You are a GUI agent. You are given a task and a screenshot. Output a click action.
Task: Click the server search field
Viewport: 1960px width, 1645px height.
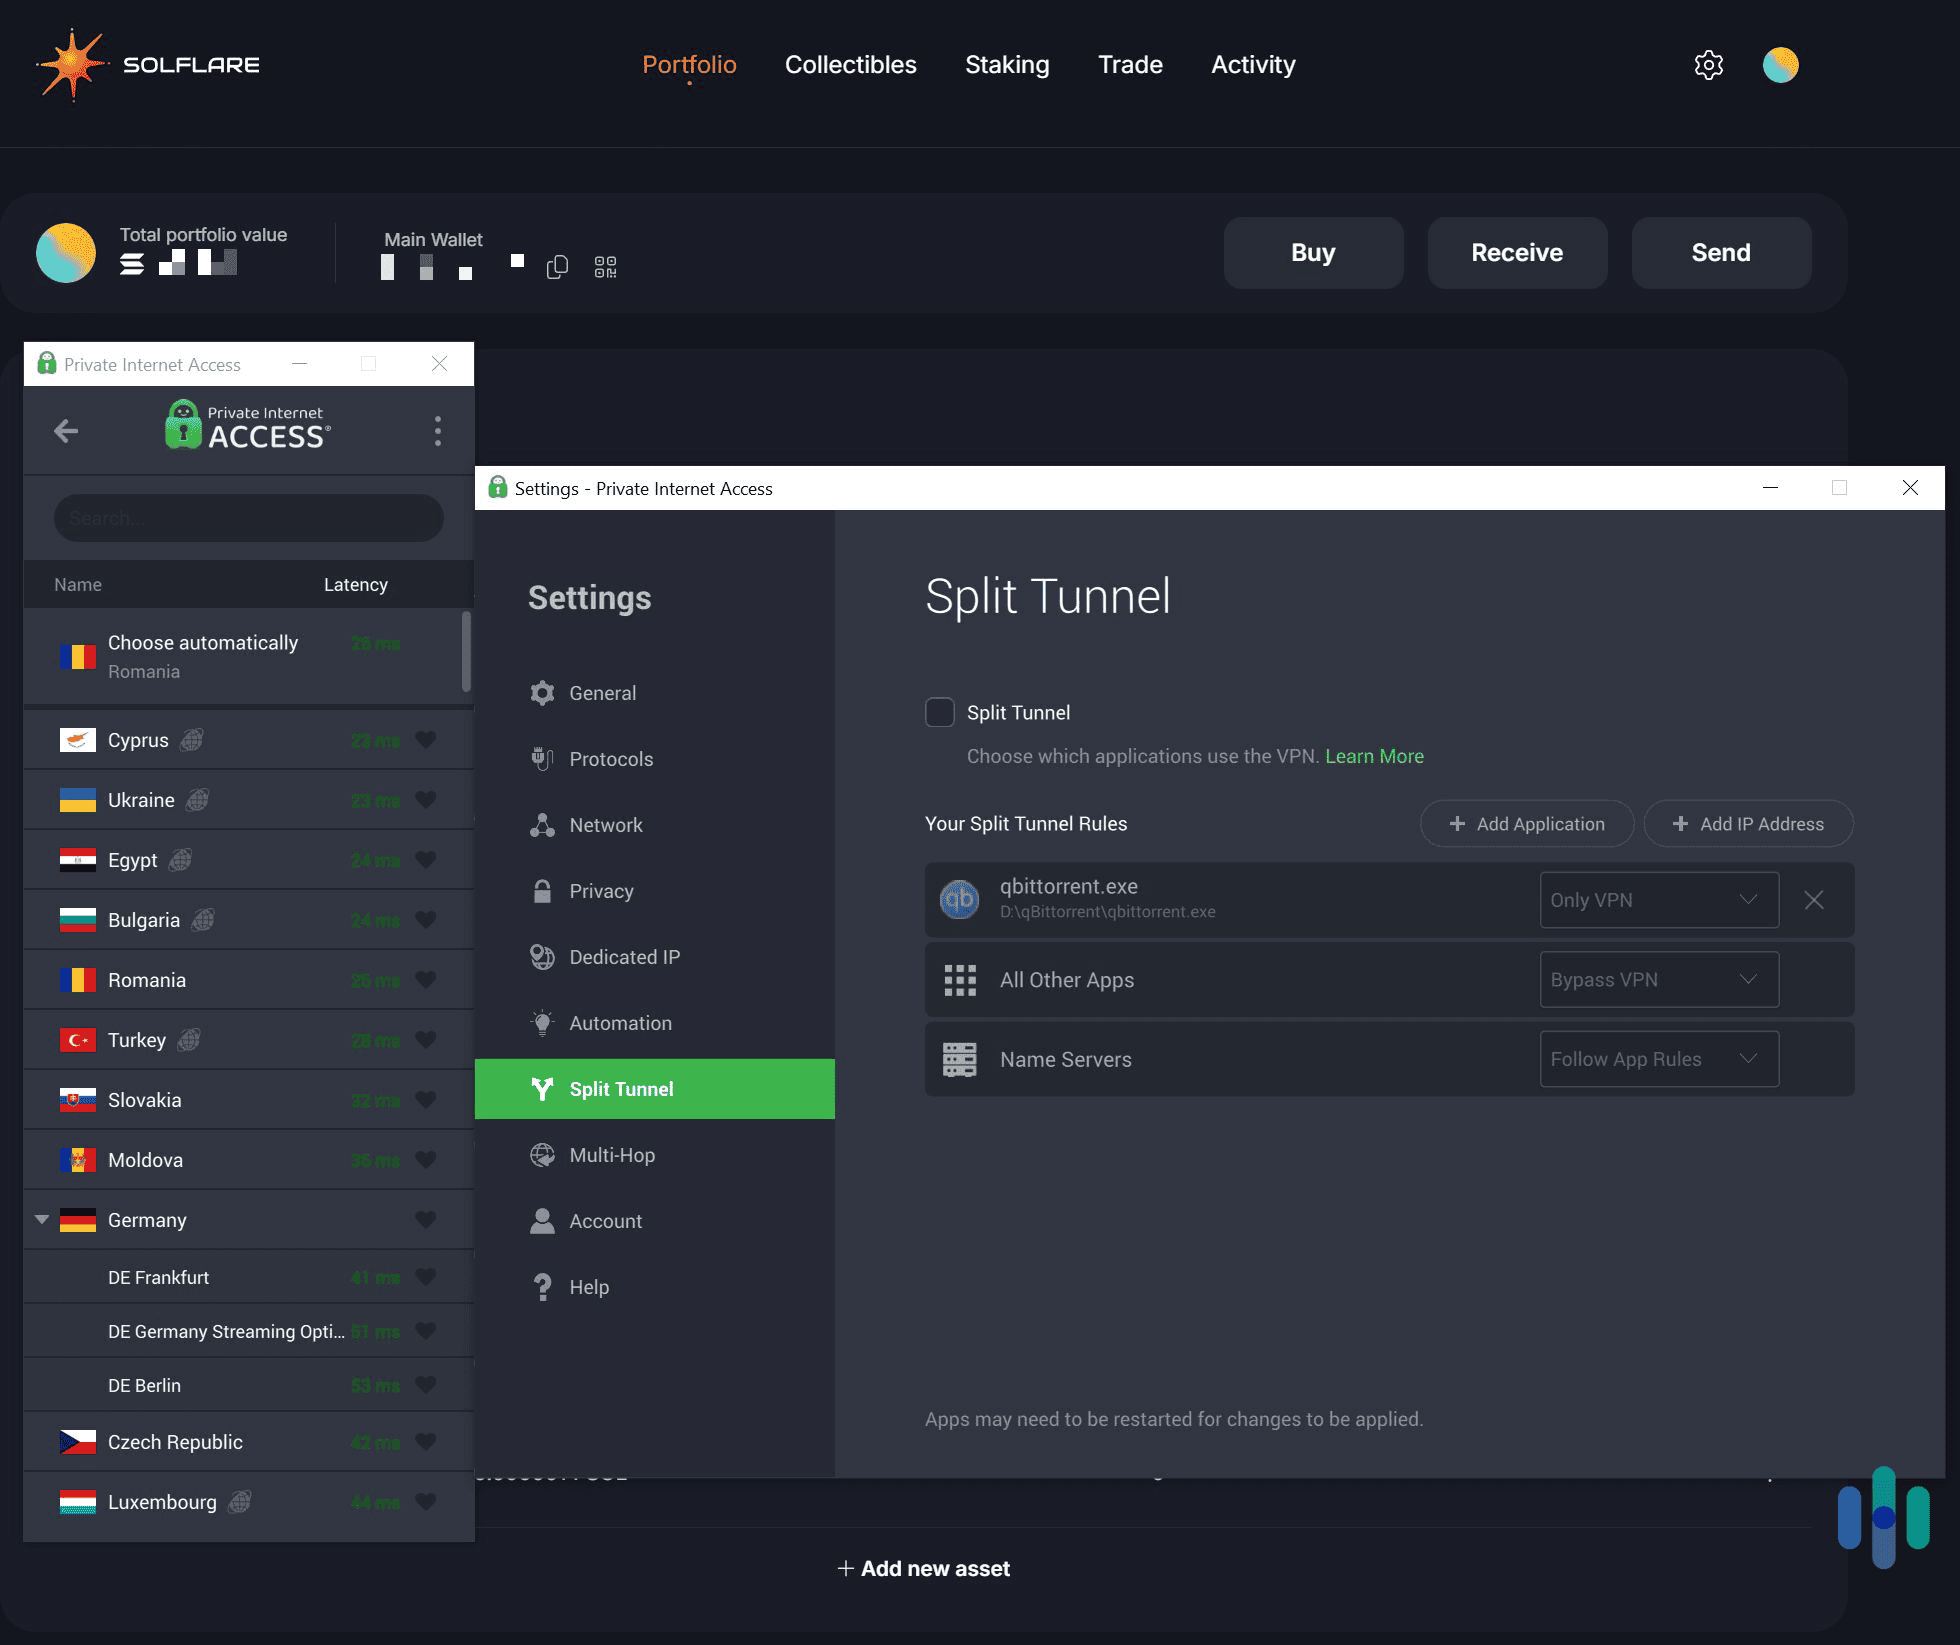coord(247,517)
